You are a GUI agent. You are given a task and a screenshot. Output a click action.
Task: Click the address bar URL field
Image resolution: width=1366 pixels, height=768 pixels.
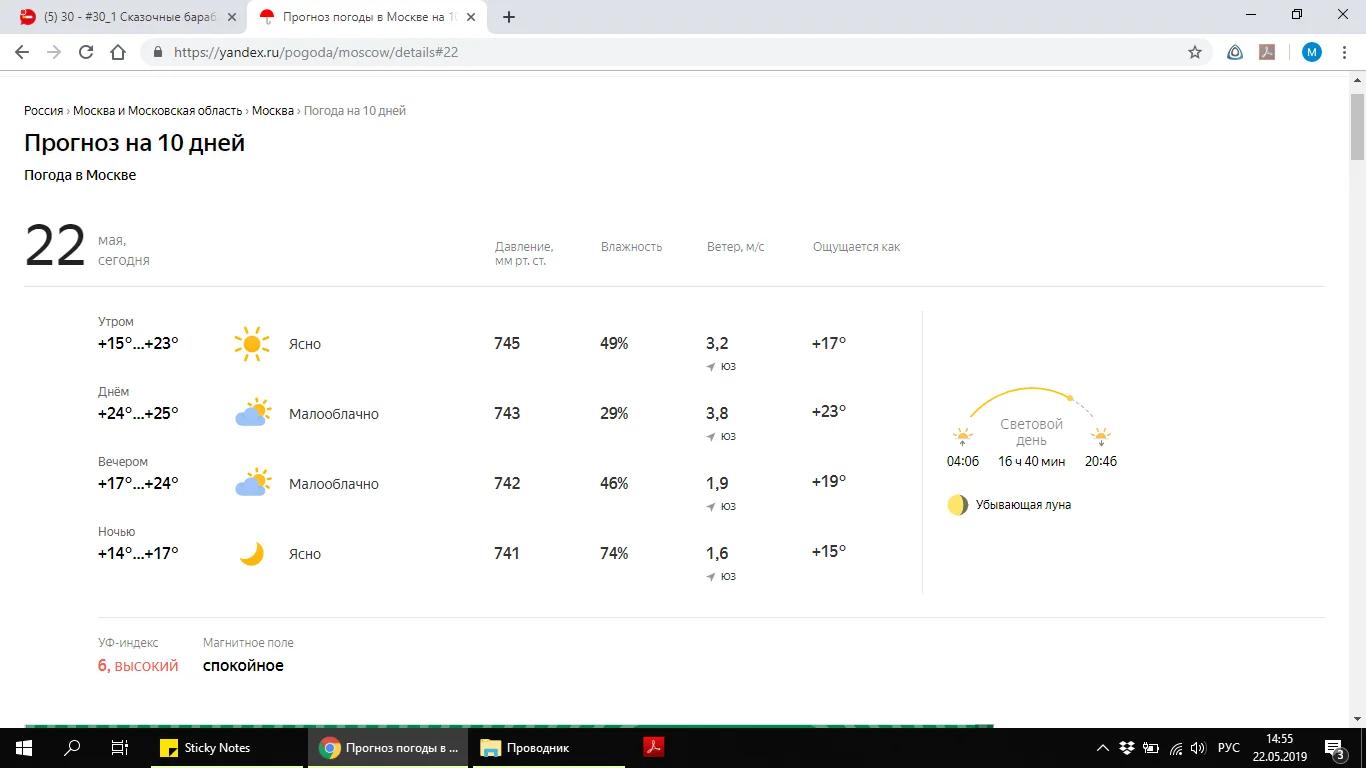coord(600,52)
